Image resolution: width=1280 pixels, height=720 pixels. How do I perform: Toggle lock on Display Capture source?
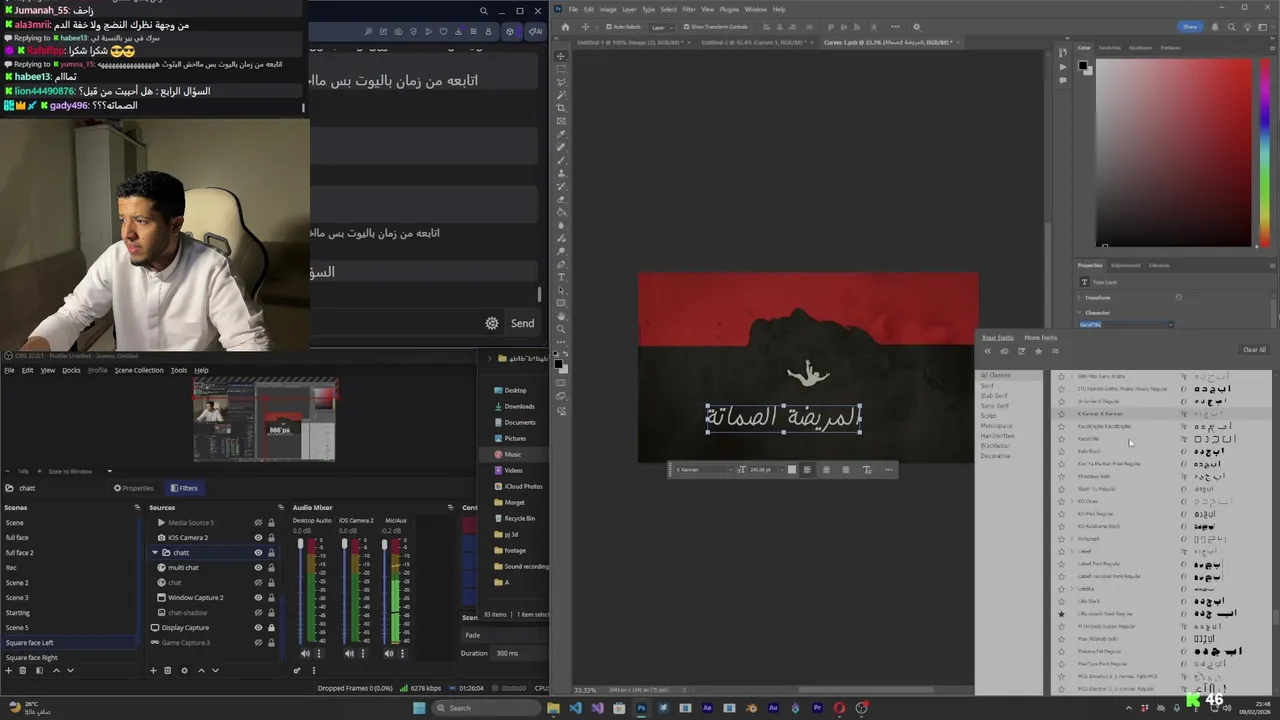(271, 628)
